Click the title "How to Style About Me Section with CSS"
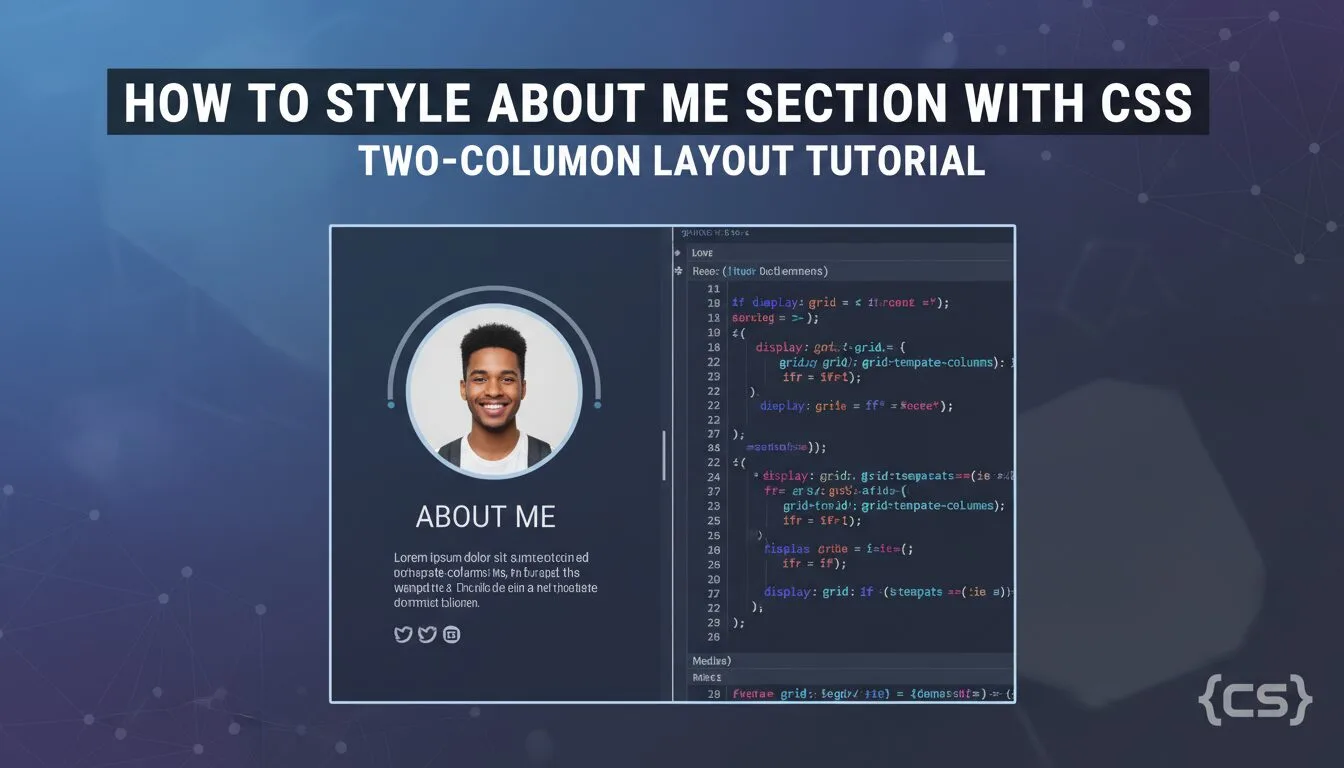The image size is (1344, 768). tap(658, 102)
